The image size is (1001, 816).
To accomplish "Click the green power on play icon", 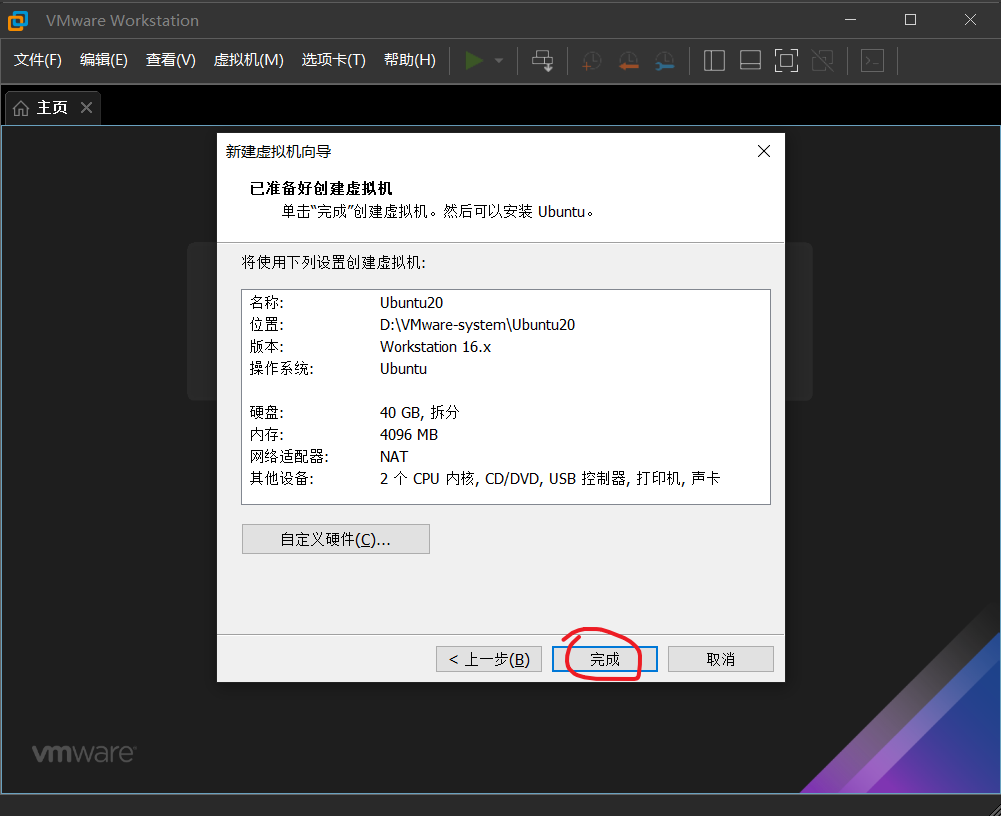I will [474, 61].
